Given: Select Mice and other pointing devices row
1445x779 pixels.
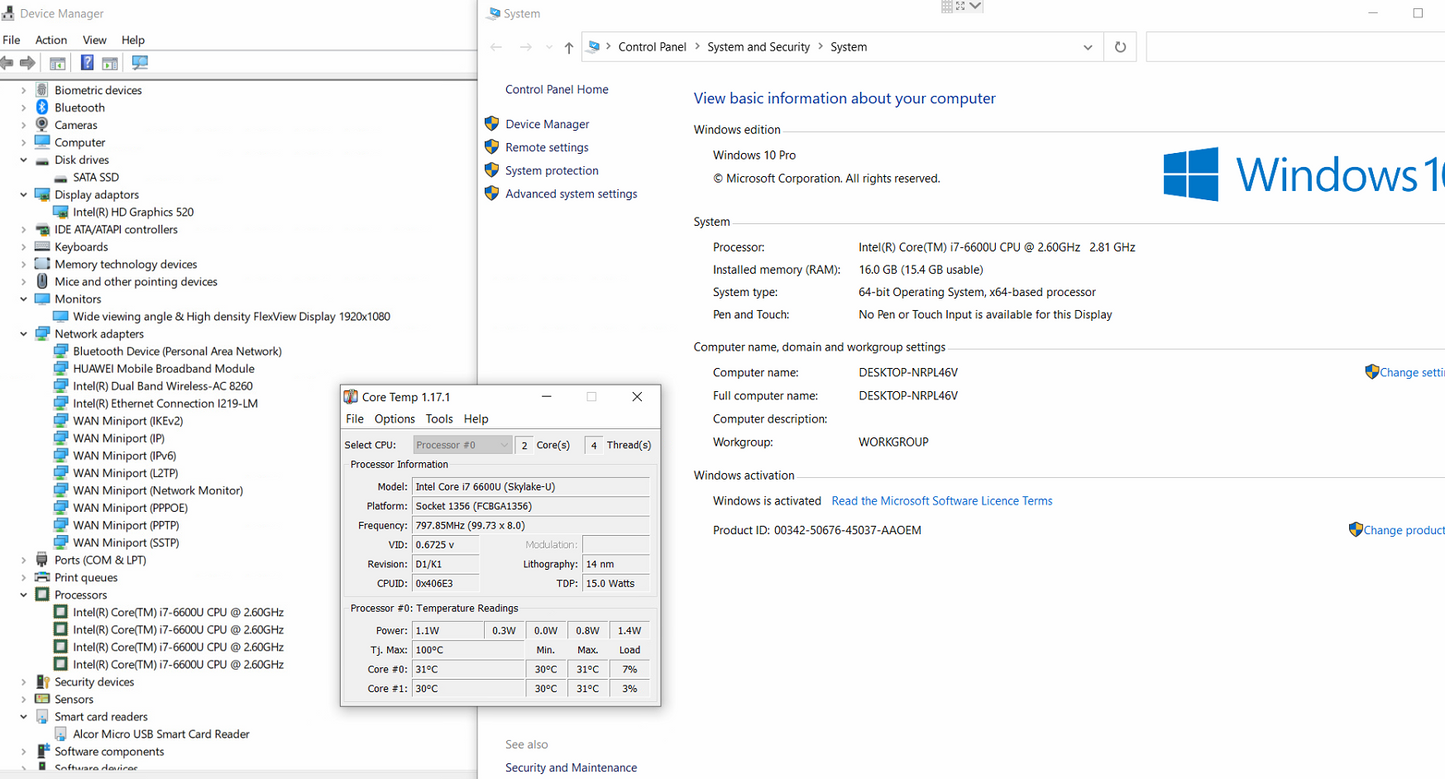Looking at the screenshot, I should pos(136,282).
